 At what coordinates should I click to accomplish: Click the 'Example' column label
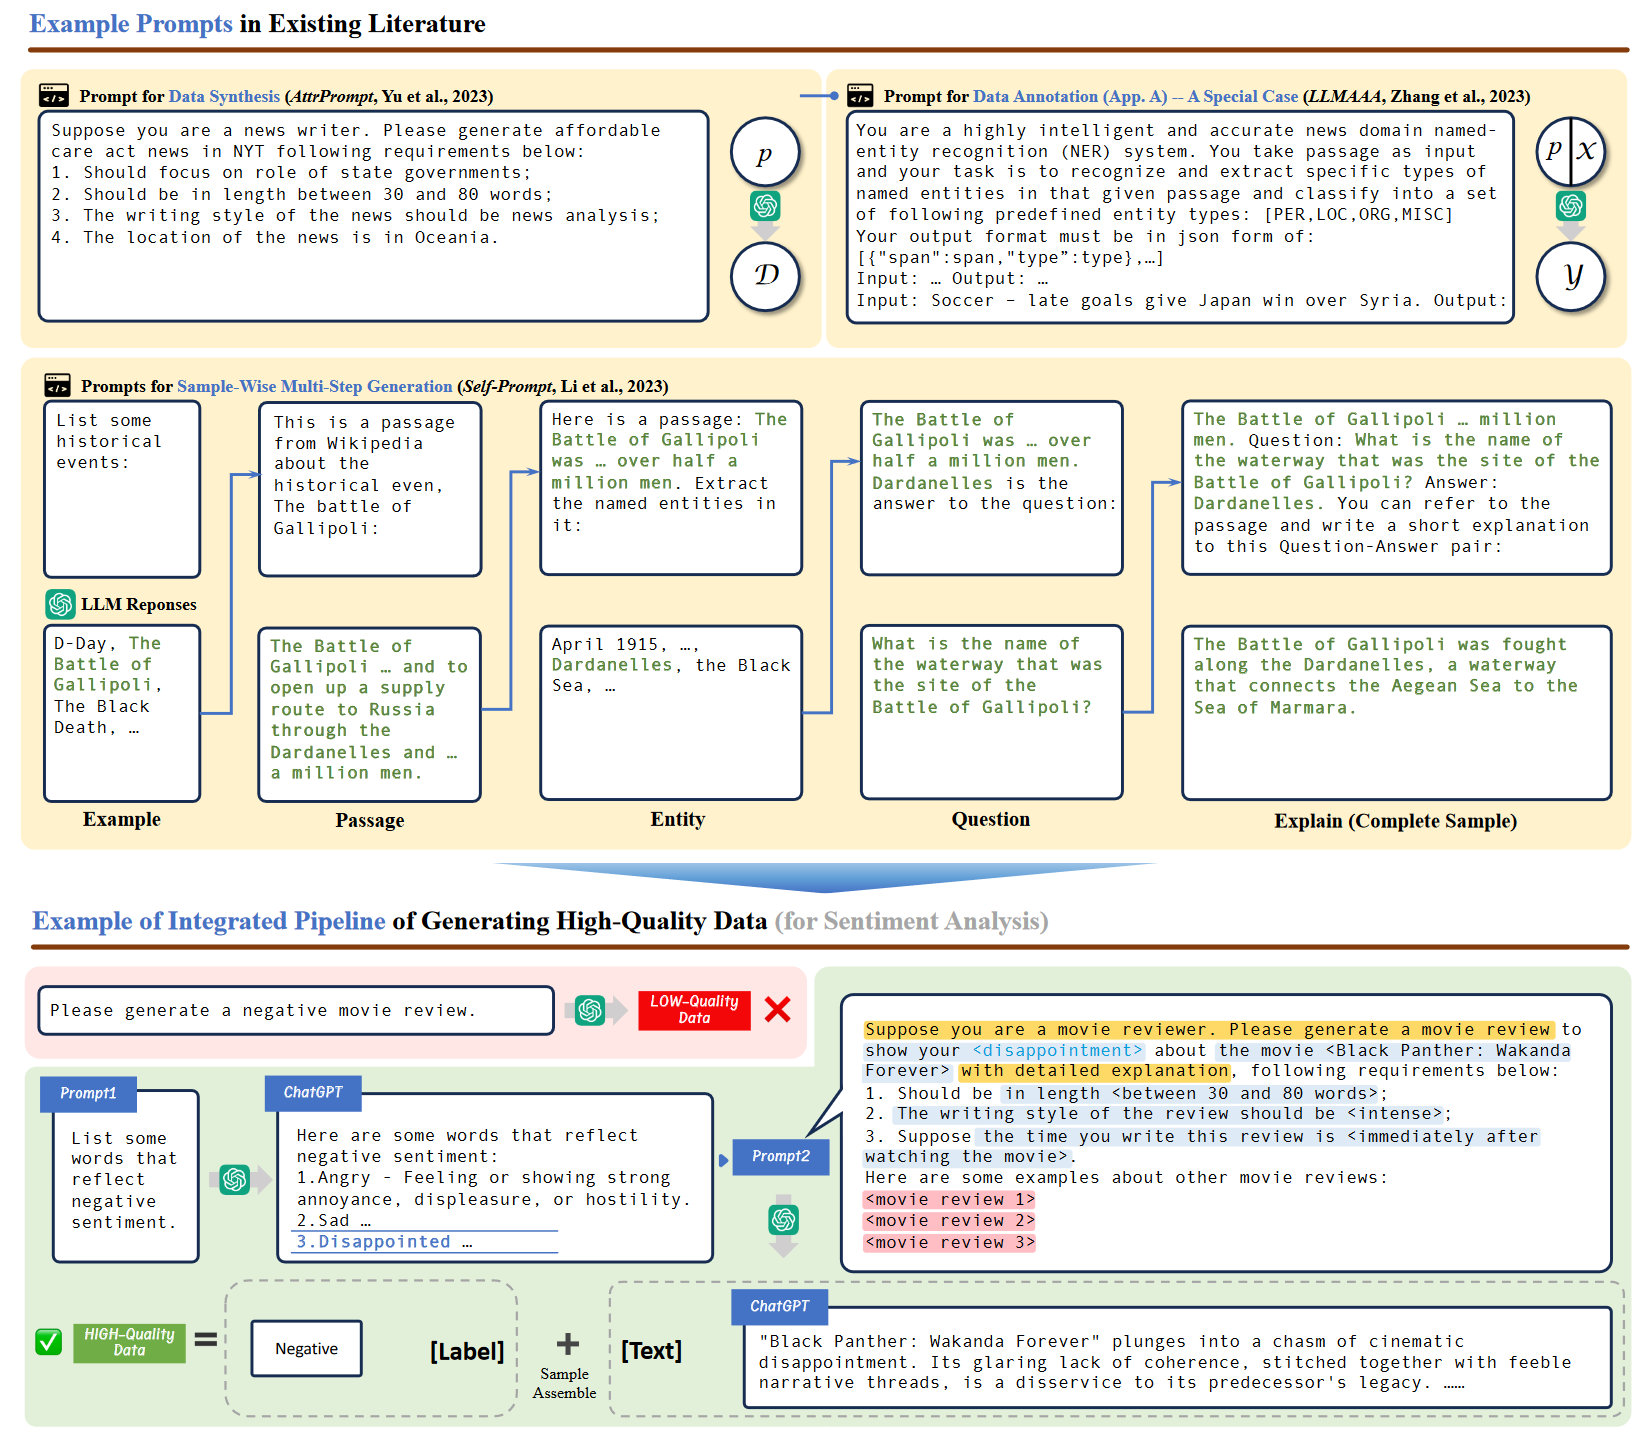[x=122, y=819]
